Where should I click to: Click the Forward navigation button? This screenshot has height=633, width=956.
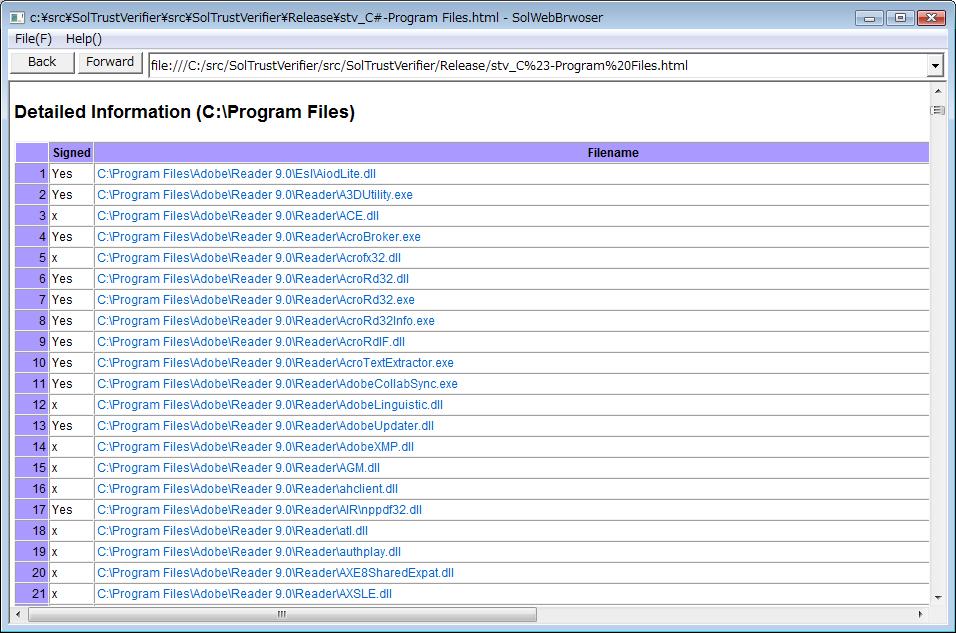(x=110, y=62)
